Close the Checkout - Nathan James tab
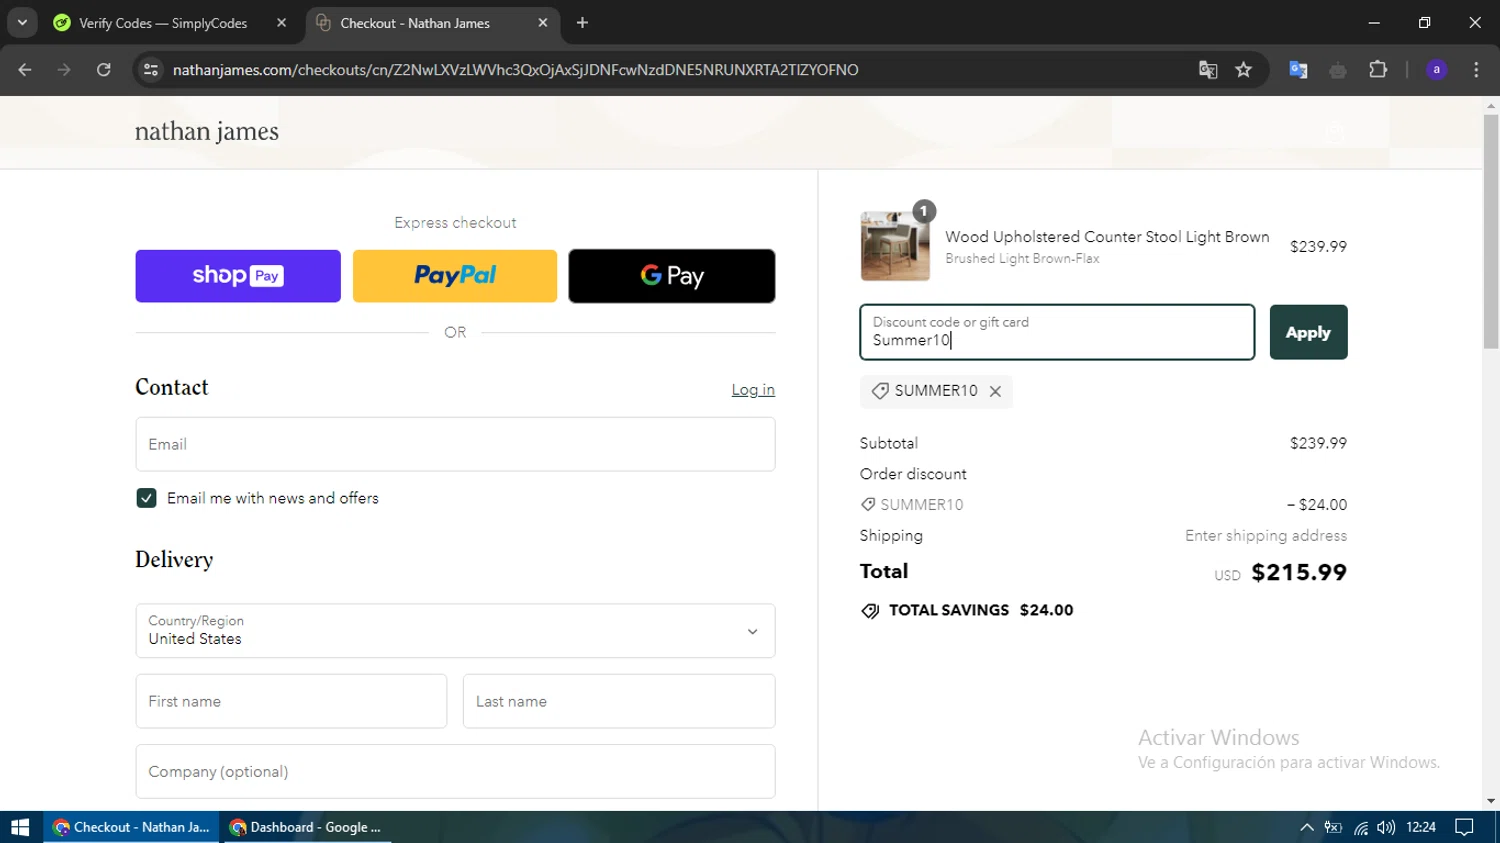 pos(543,23)
